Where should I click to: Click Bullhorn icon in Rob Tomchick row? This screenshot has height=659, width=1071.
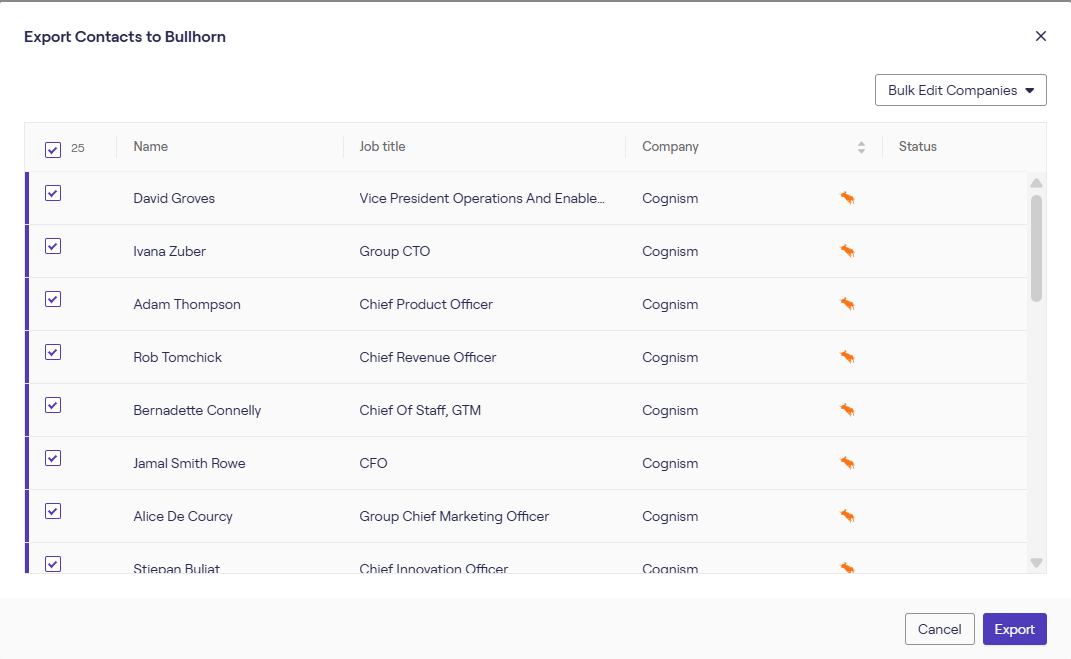click(x=847, y=357)
